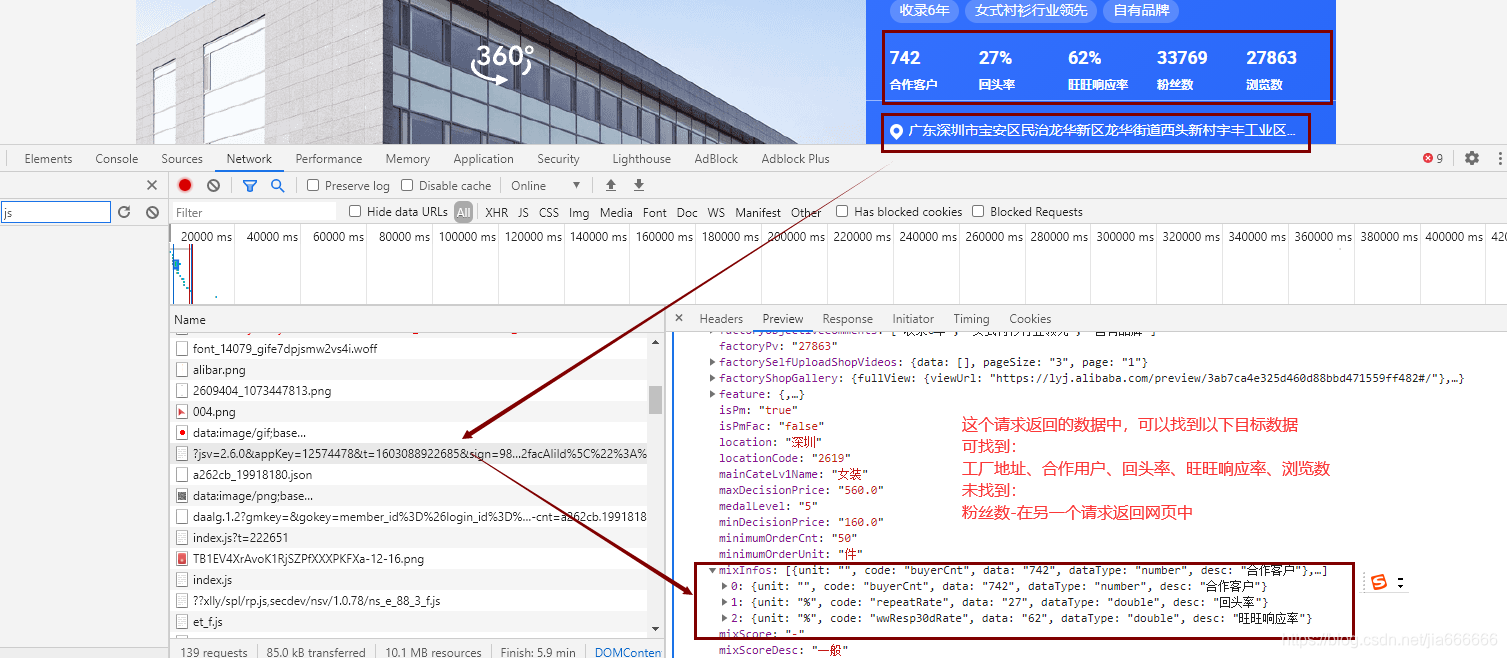The image size is (1507, 658).
Task: Click Export HAR download arrow
Action: point(639,185)
